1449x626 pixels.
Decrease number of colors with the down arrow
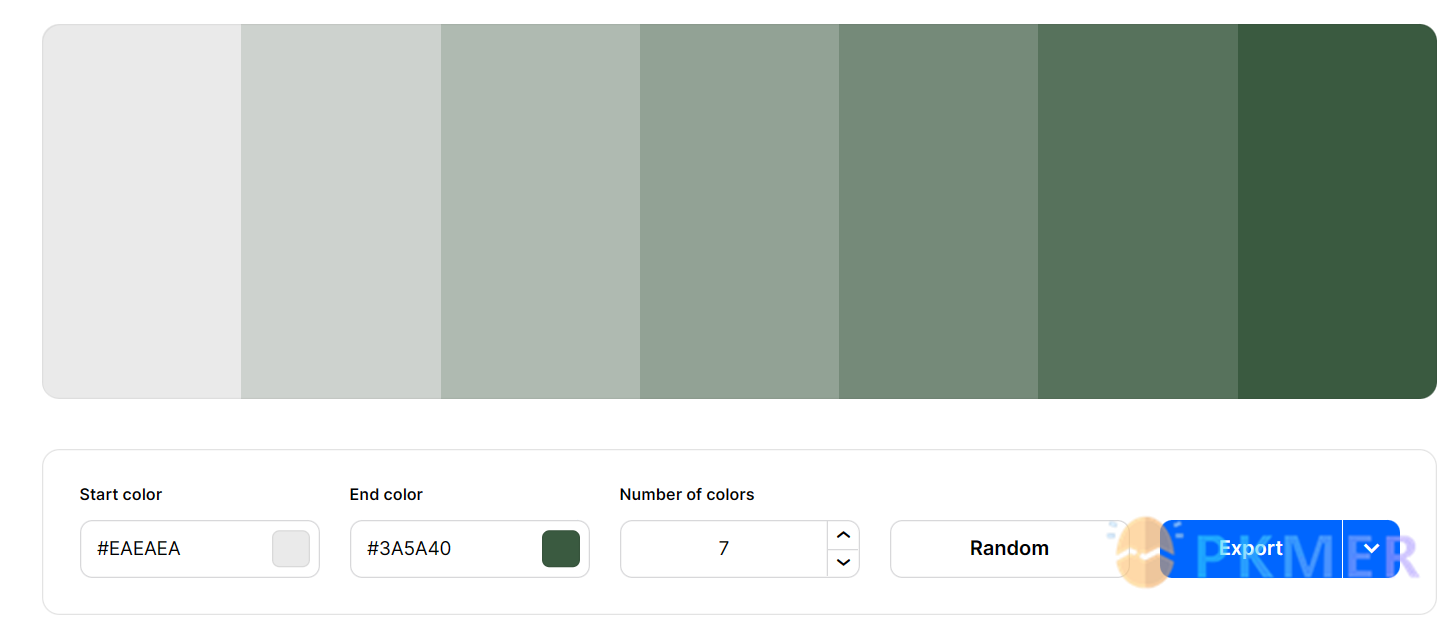point(843,562)
